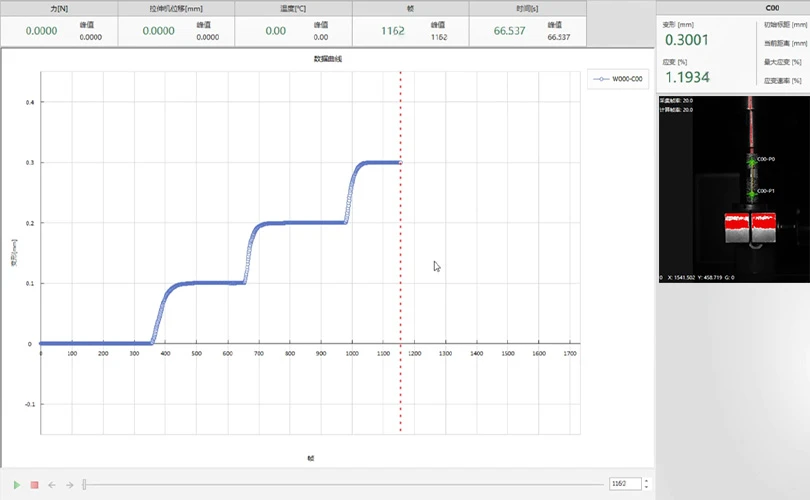Image resolution: width=810 pixels, height=500 pixels.
Task: Click the strain value 1.1934
Action: tap(687, 77)
